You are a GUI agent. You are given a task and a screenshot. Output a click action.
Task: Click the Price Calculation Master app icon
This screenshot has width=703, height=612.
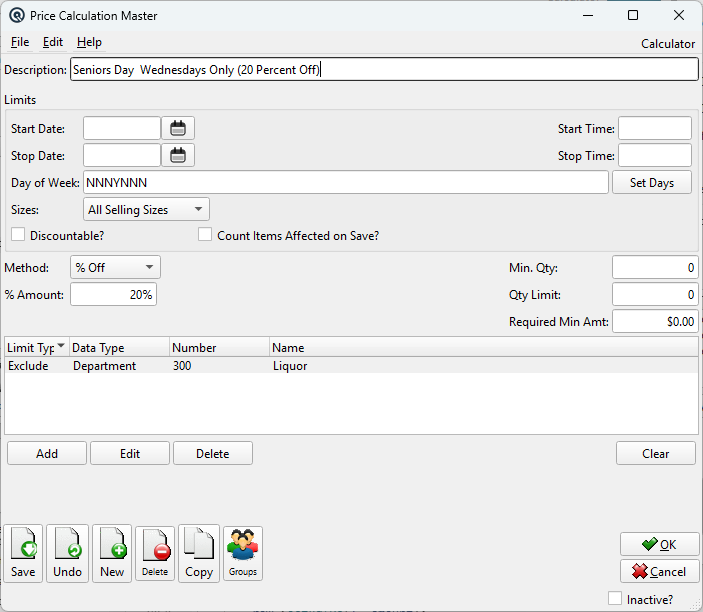click(17, 16)
